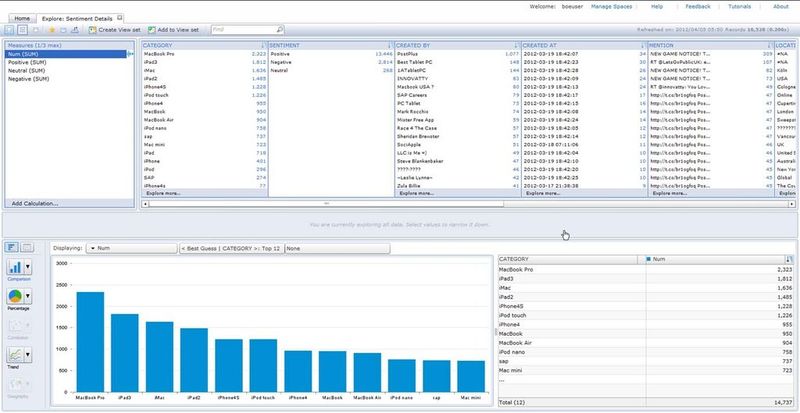Click the sort icon in Num table header
This screenshot has width=800, height=413.
click(x=789, y=259)
